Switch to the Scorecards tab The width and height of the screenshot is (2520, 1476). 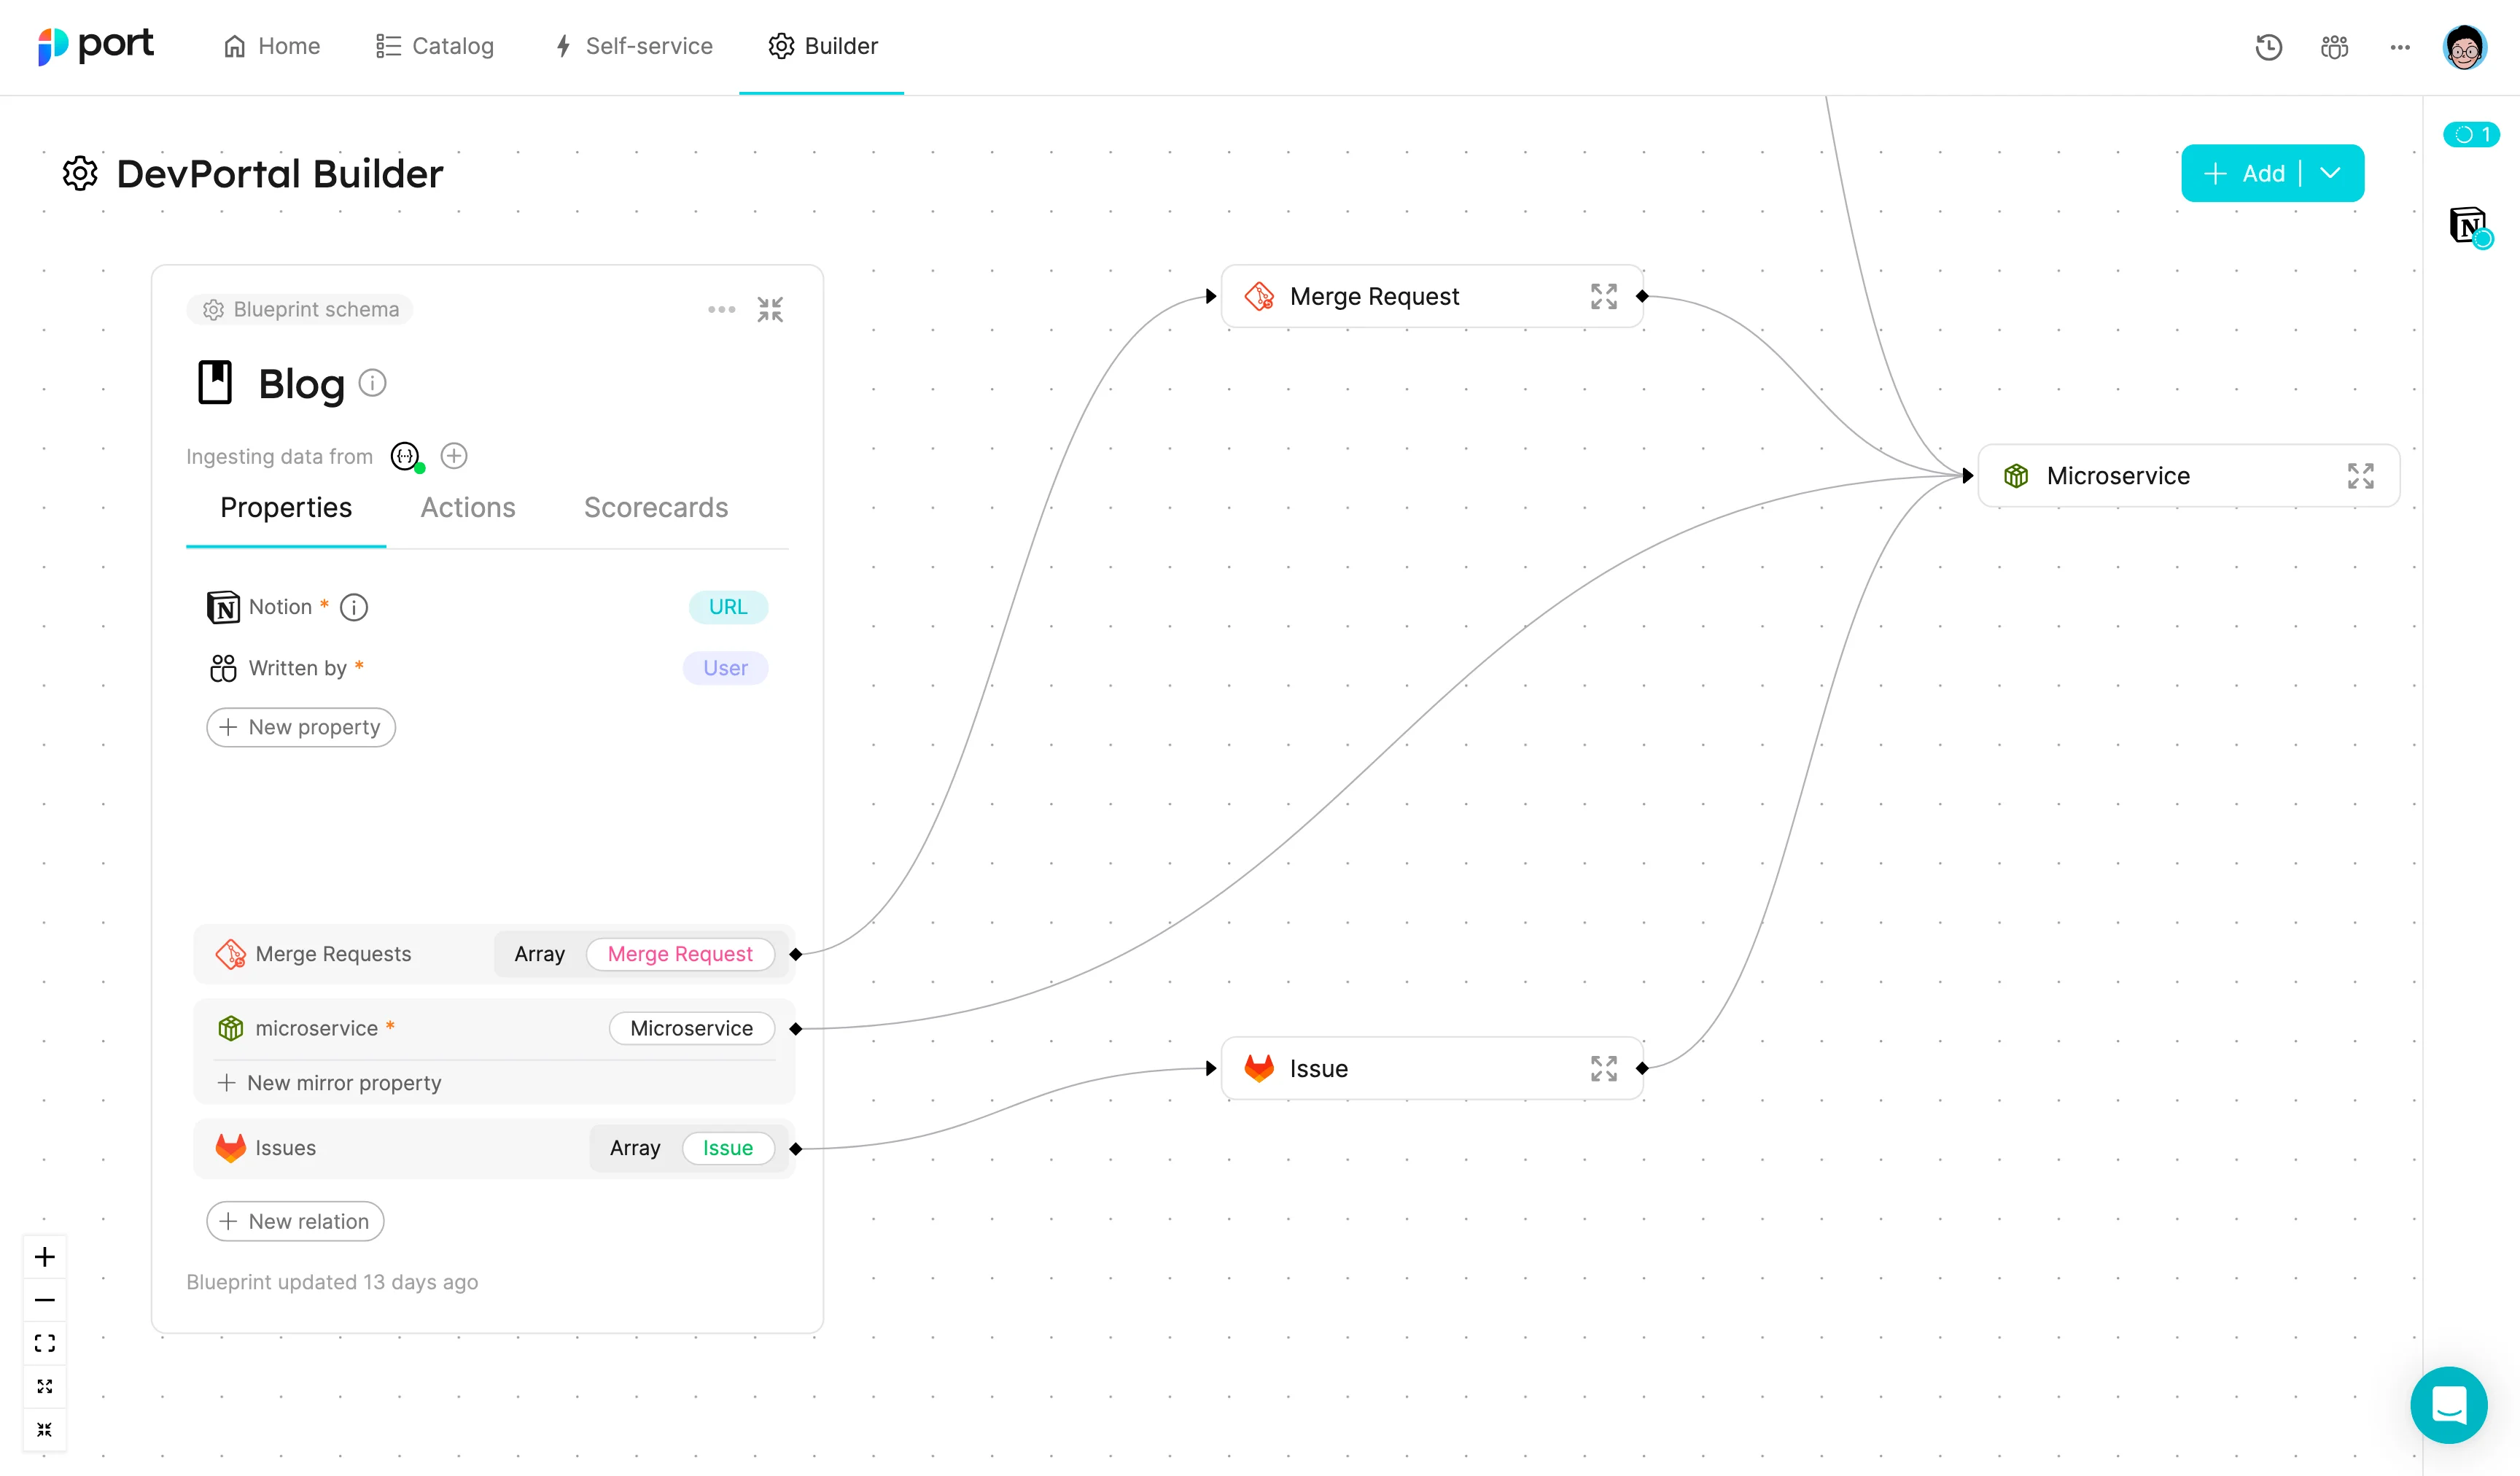coord(656,508)
